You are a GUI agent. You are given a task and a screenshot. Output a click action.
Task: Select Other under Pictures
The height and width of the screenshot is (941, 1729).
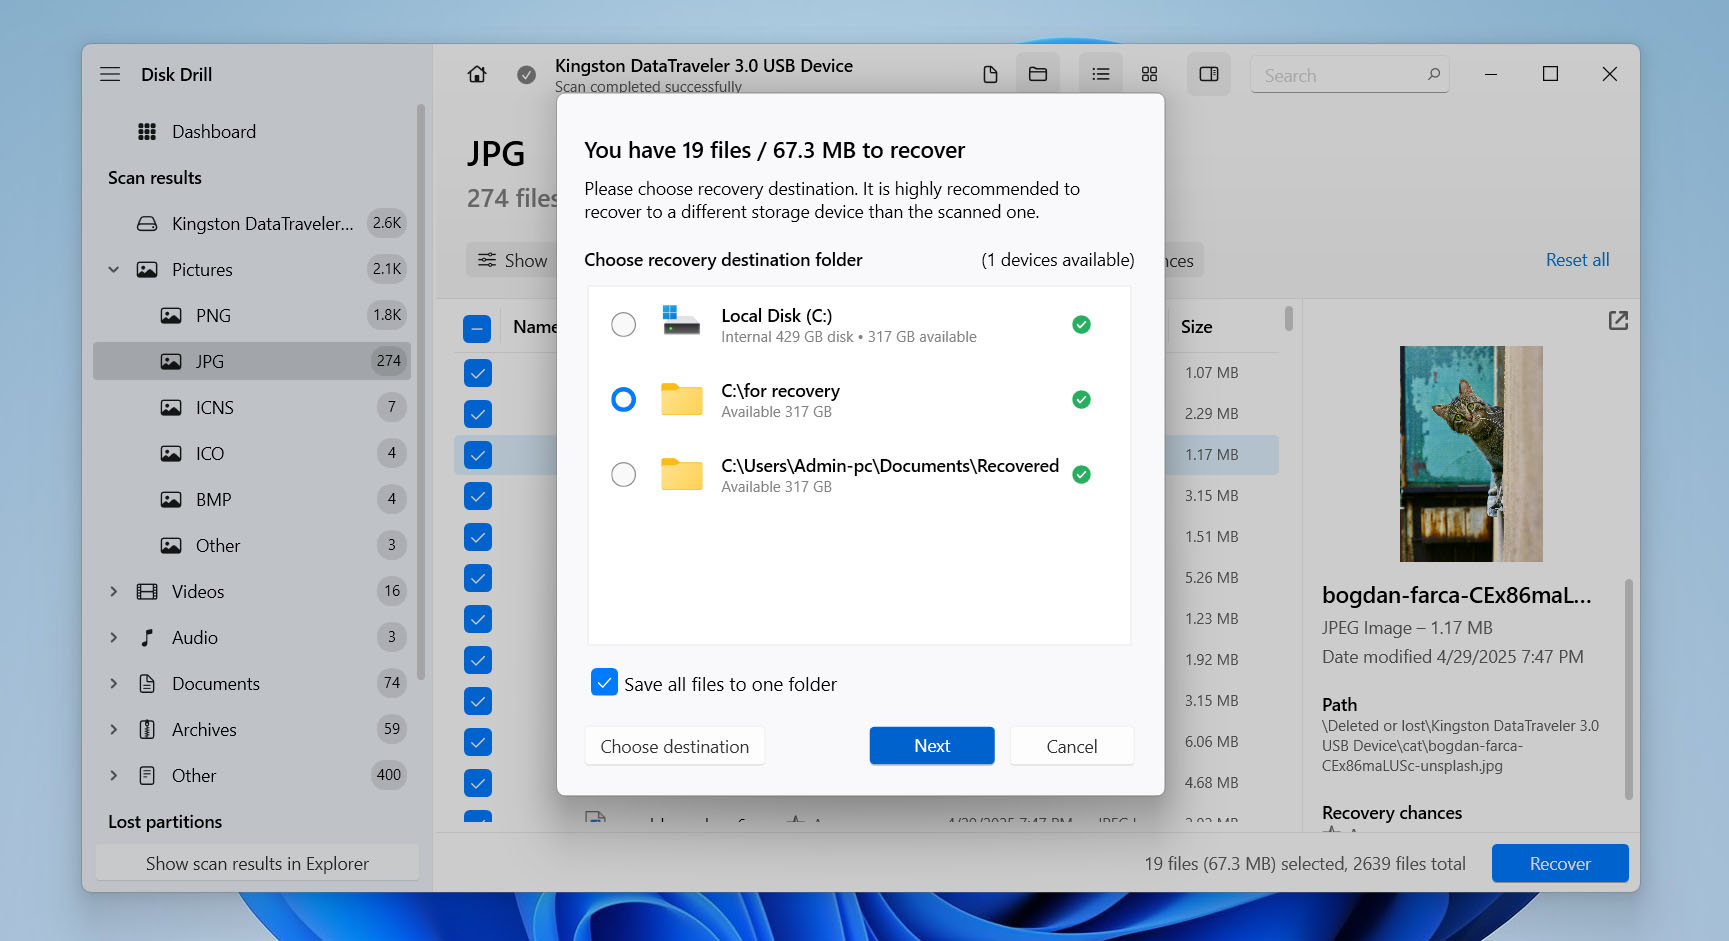click(x=252, y=546)
